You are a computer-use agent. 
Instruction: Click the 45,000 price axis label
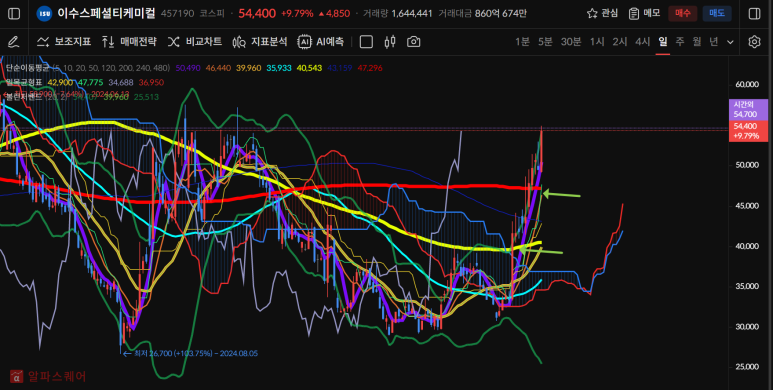point(747,206)
